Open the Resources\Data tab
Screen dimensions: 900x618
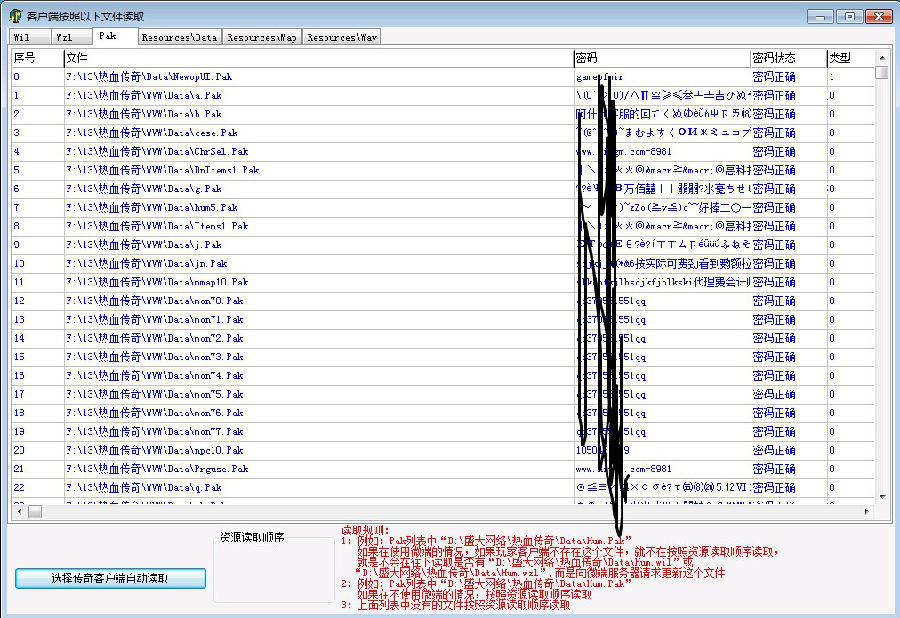180,37
